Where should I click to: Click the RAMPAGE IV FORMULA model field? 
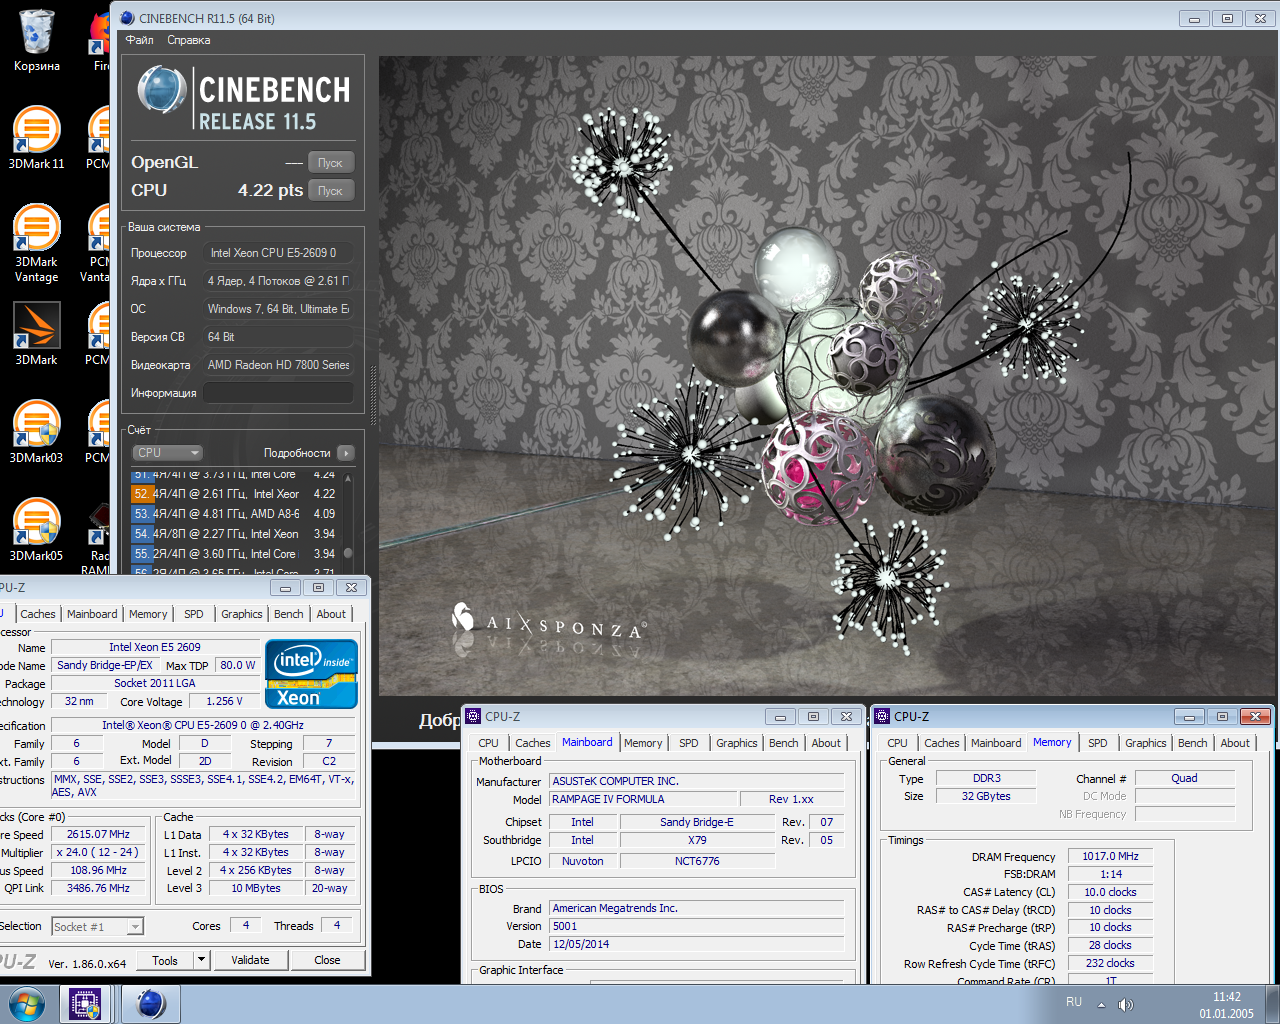pyautogui.click(x=643, y=799)
